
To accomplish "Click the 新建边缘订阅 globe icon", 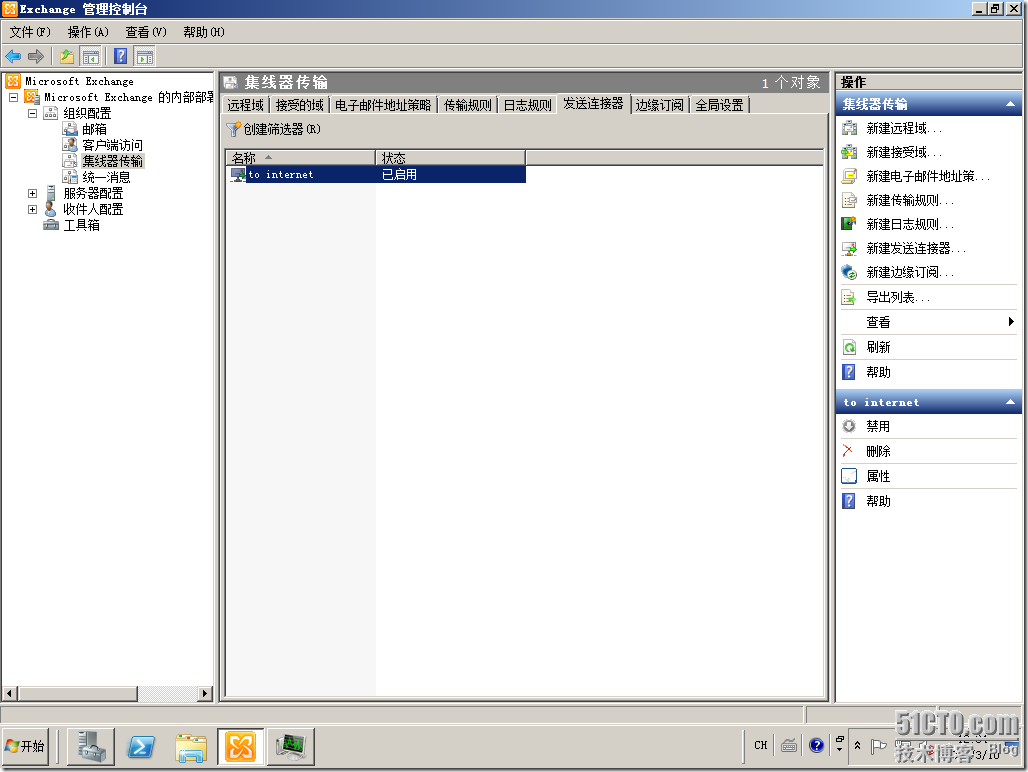I will (x=850, y=271).
